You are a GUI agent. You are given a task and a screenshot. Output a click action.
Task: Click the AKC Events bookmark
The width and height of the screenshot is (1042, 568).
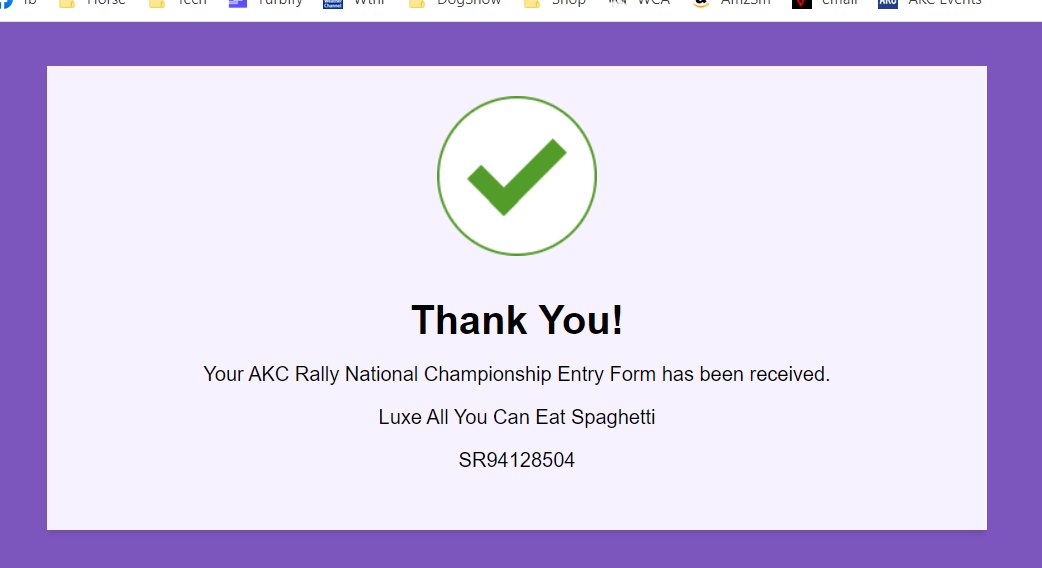point(930,3)
